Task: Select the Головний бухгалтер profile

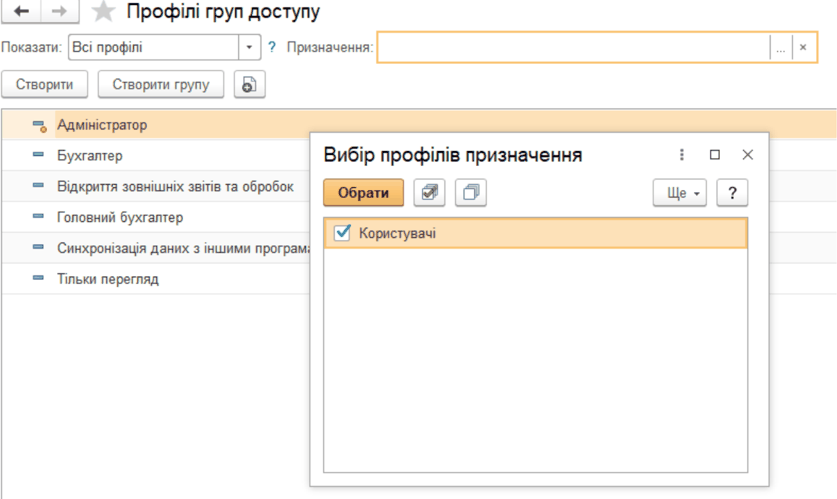Action: coord(120,217)
